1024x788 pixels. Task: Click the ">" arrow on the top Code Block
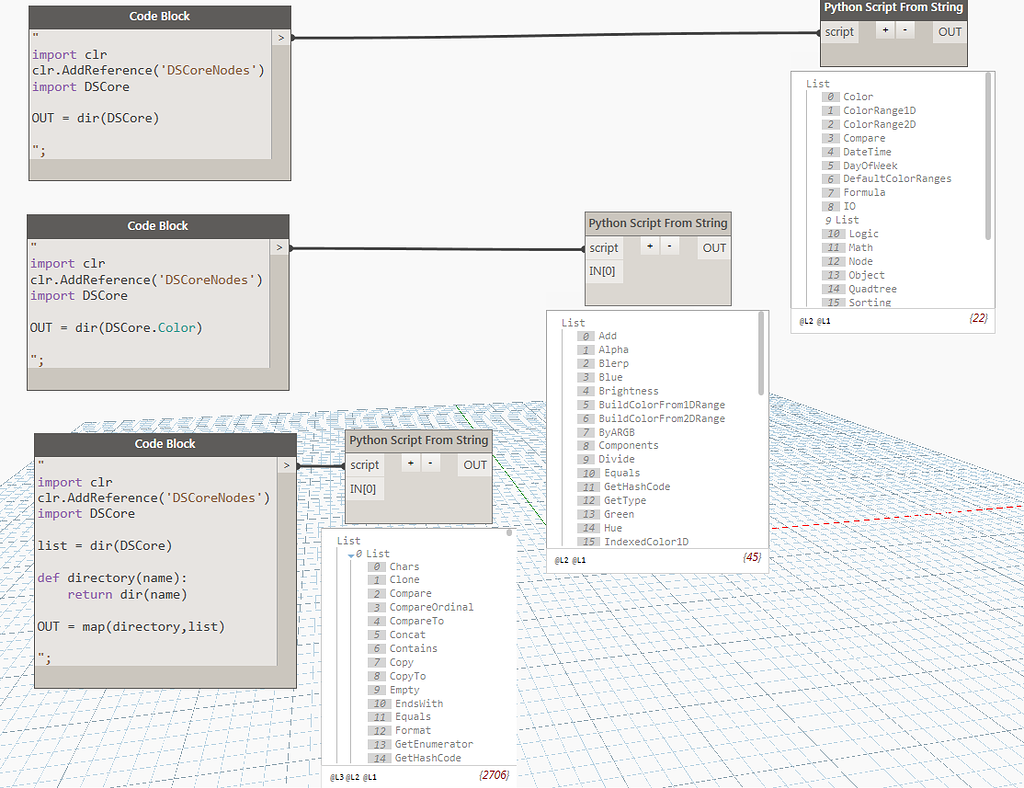(x=281, y=37)
